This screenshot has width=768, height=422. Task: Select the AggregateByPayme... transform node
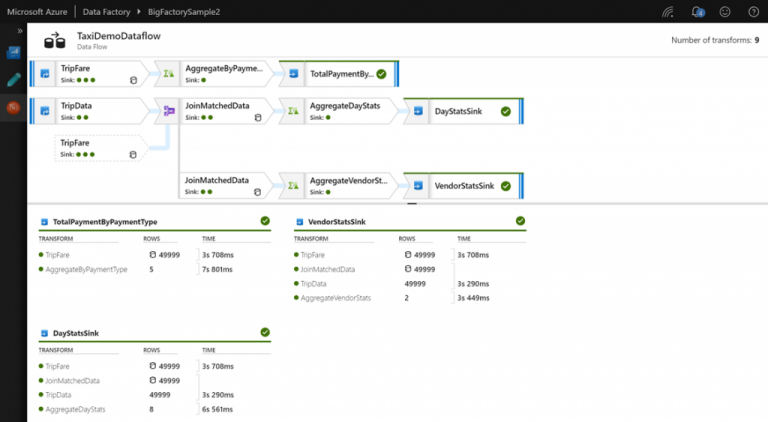tap(215, 74)
